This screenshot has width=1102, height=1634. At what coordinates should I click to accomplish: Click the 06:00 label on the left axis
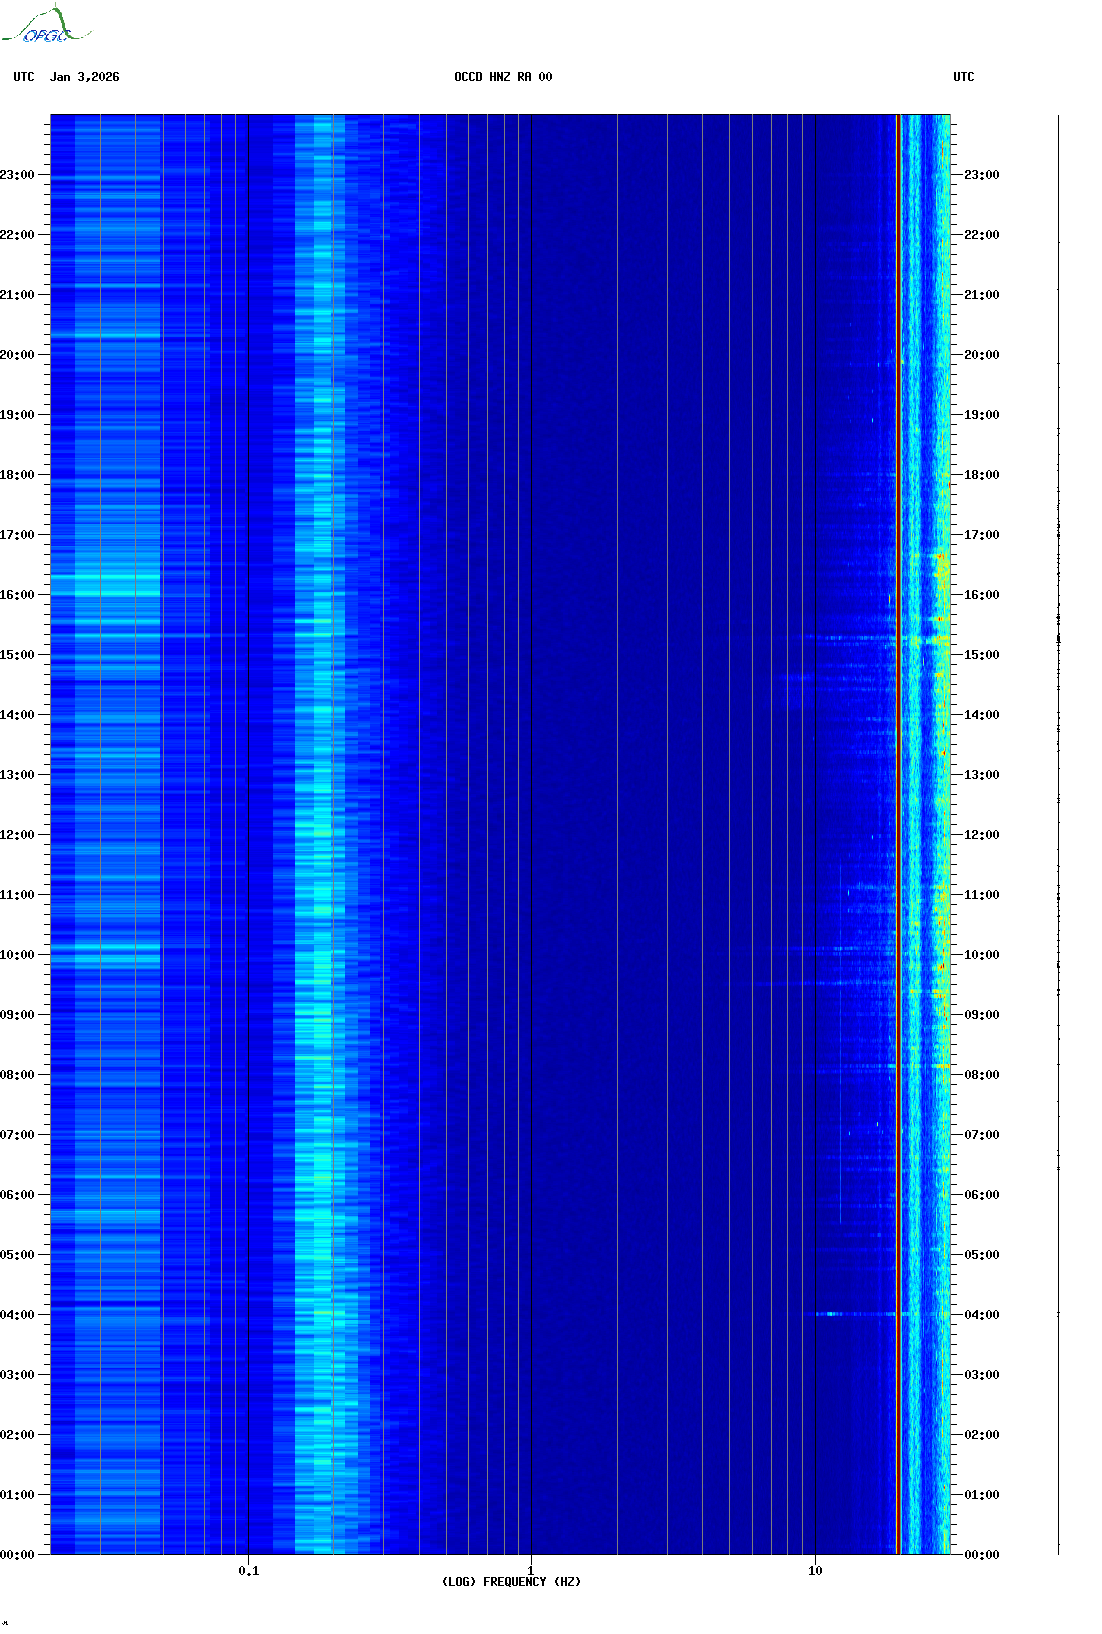[17, 1195]
